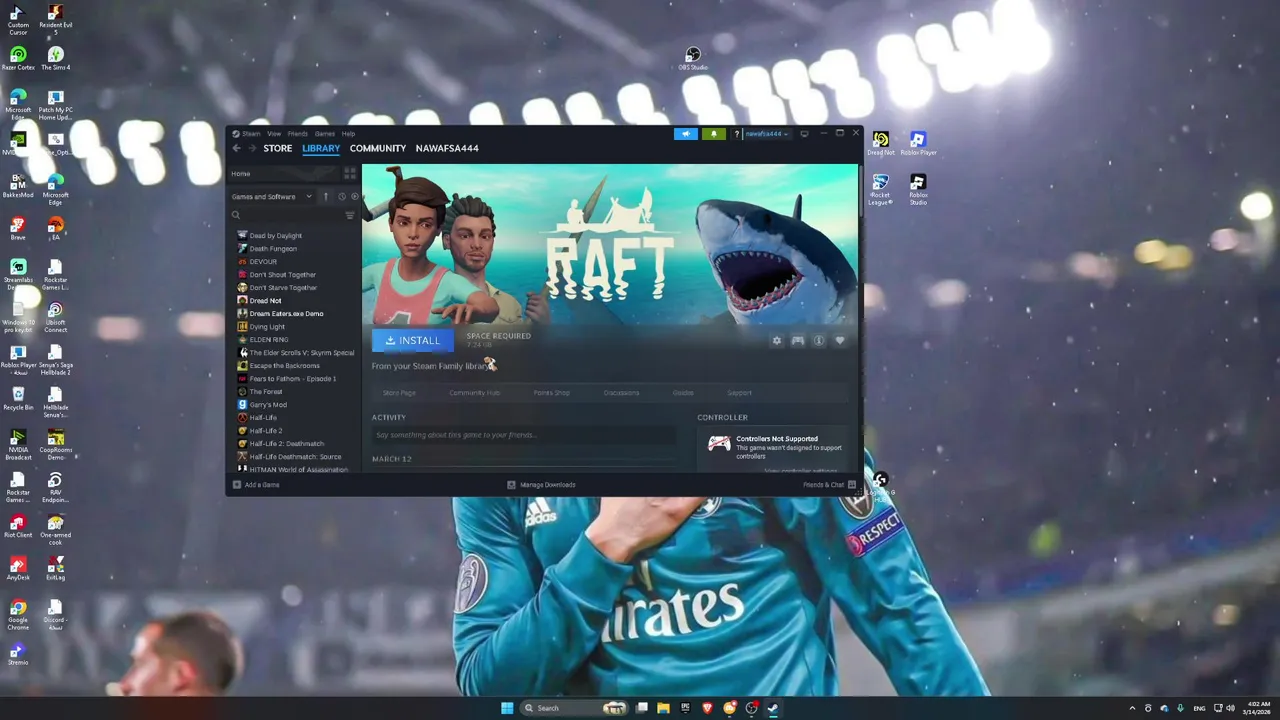
Task: Open Roblox Studio desktop shortcut
Action: click(x=918, y=189)
